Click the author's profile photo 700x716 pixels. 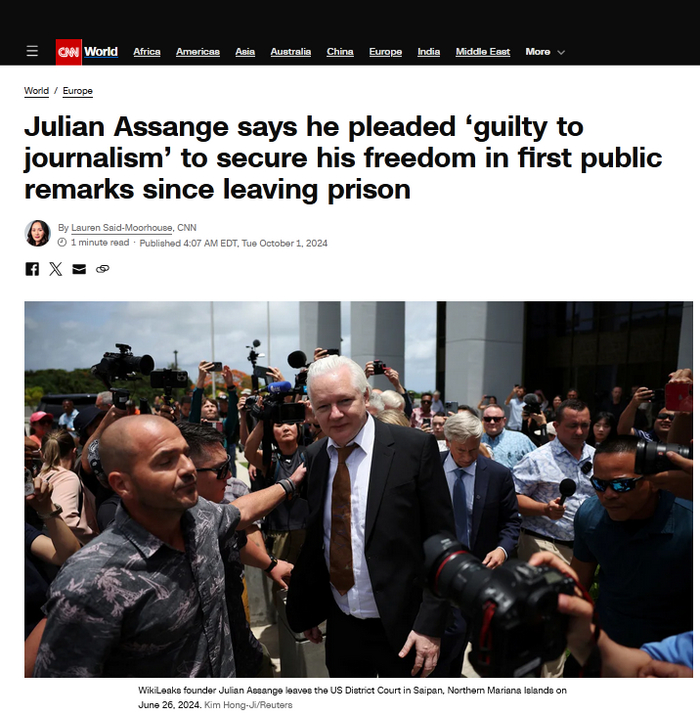37,233
